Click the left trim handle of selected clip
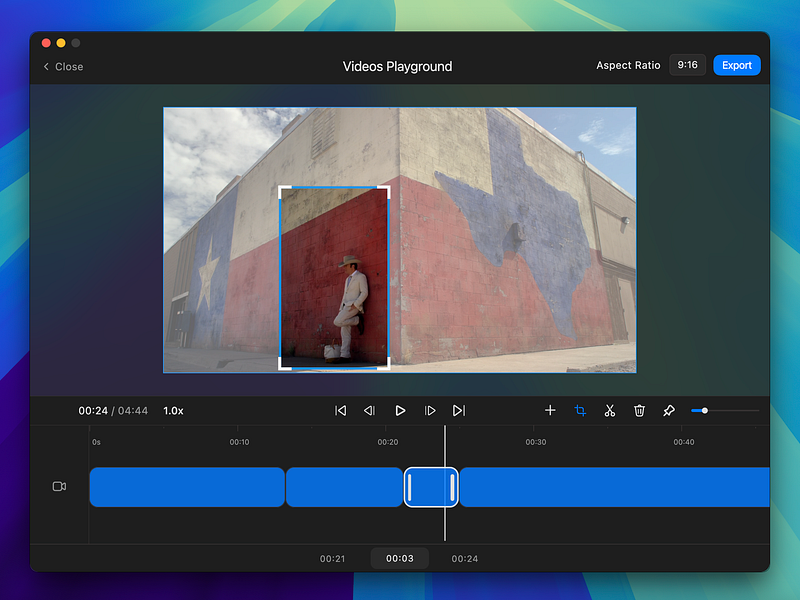The width and height of the screenshot is (800, 600). coord(409,487)
